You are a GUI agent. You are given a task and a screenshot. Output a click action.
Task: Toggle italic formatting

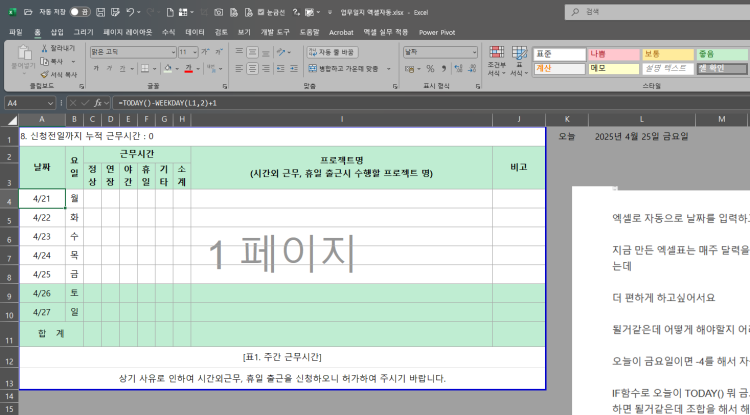click(x=109, y=69)
